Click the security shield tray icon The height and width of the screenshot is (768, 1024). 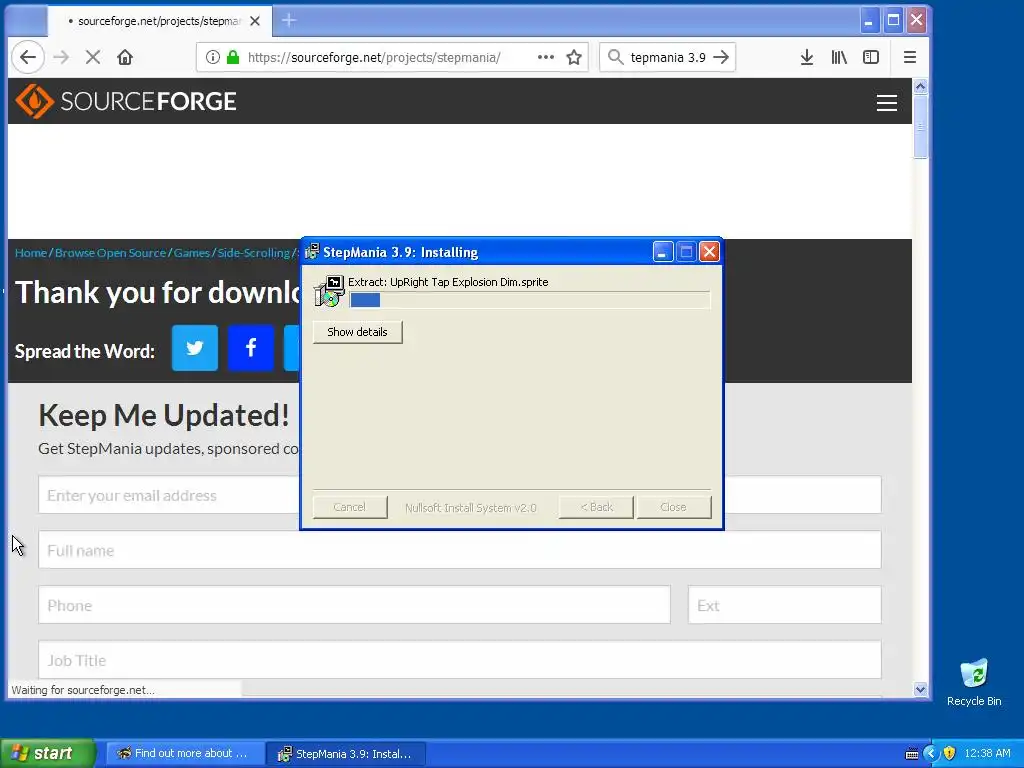[950, 753]
